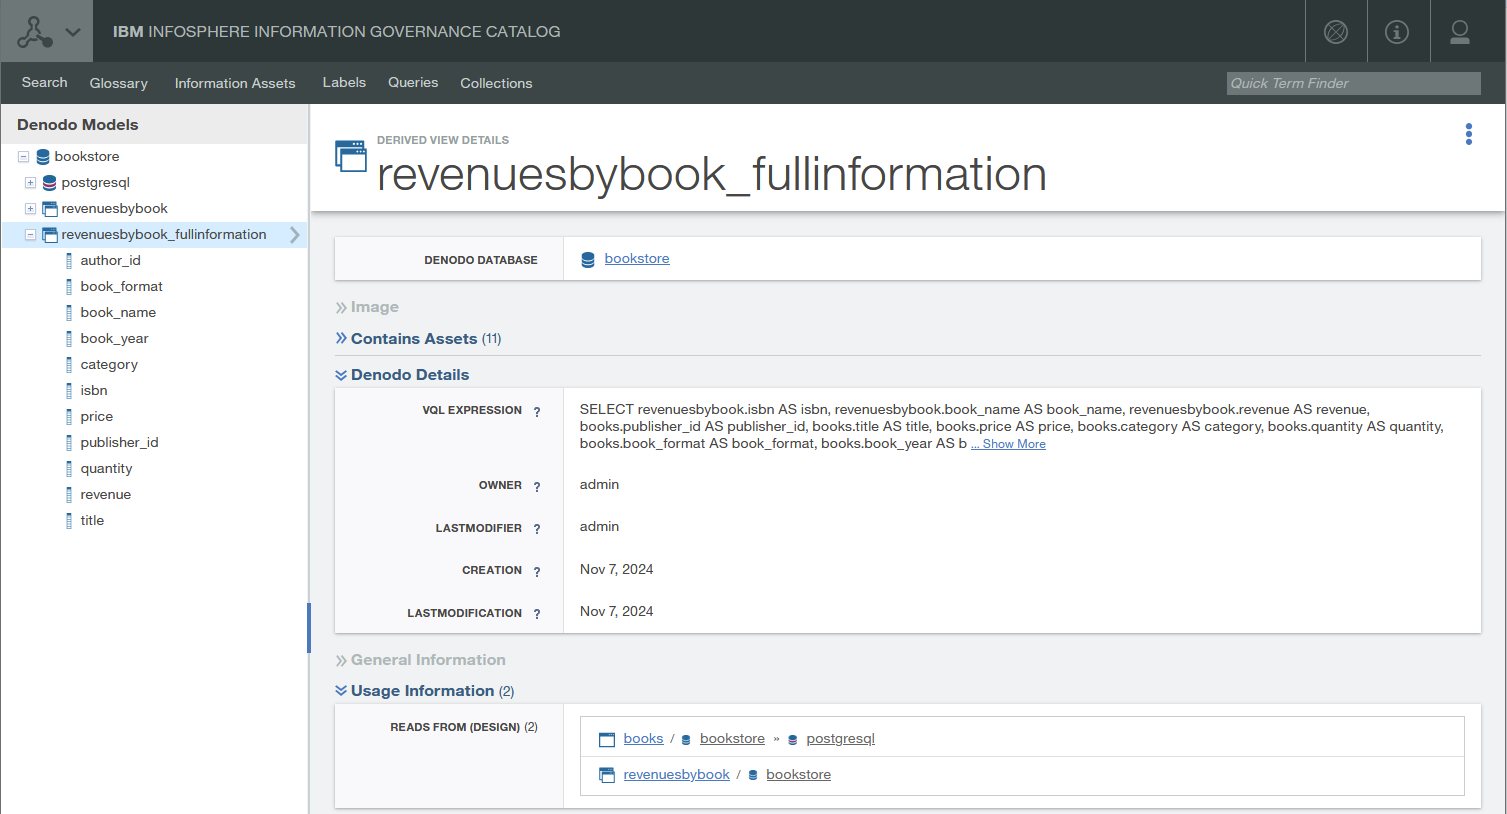1507x814 pixels.
Task: Select the title column in the tree
Action: [92, 521]
